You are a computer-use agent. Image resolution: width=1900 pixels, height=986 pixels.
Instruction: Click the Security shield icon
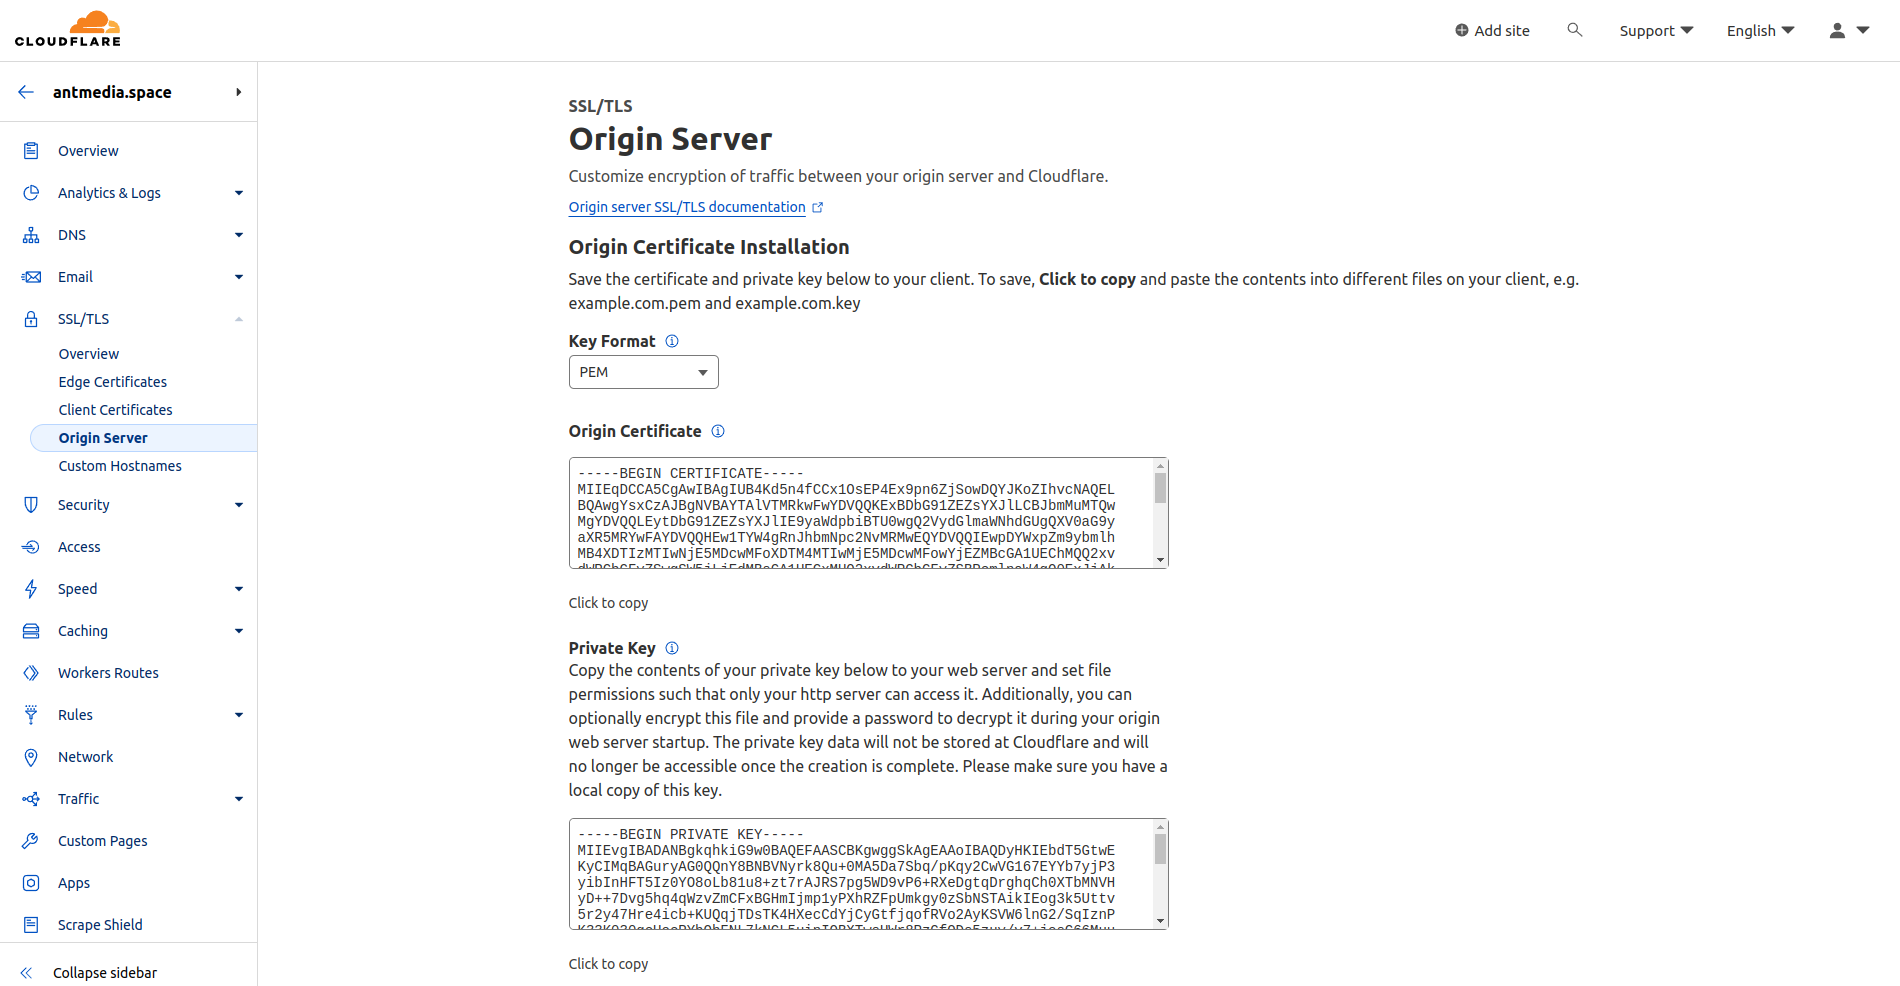point(31,505)
